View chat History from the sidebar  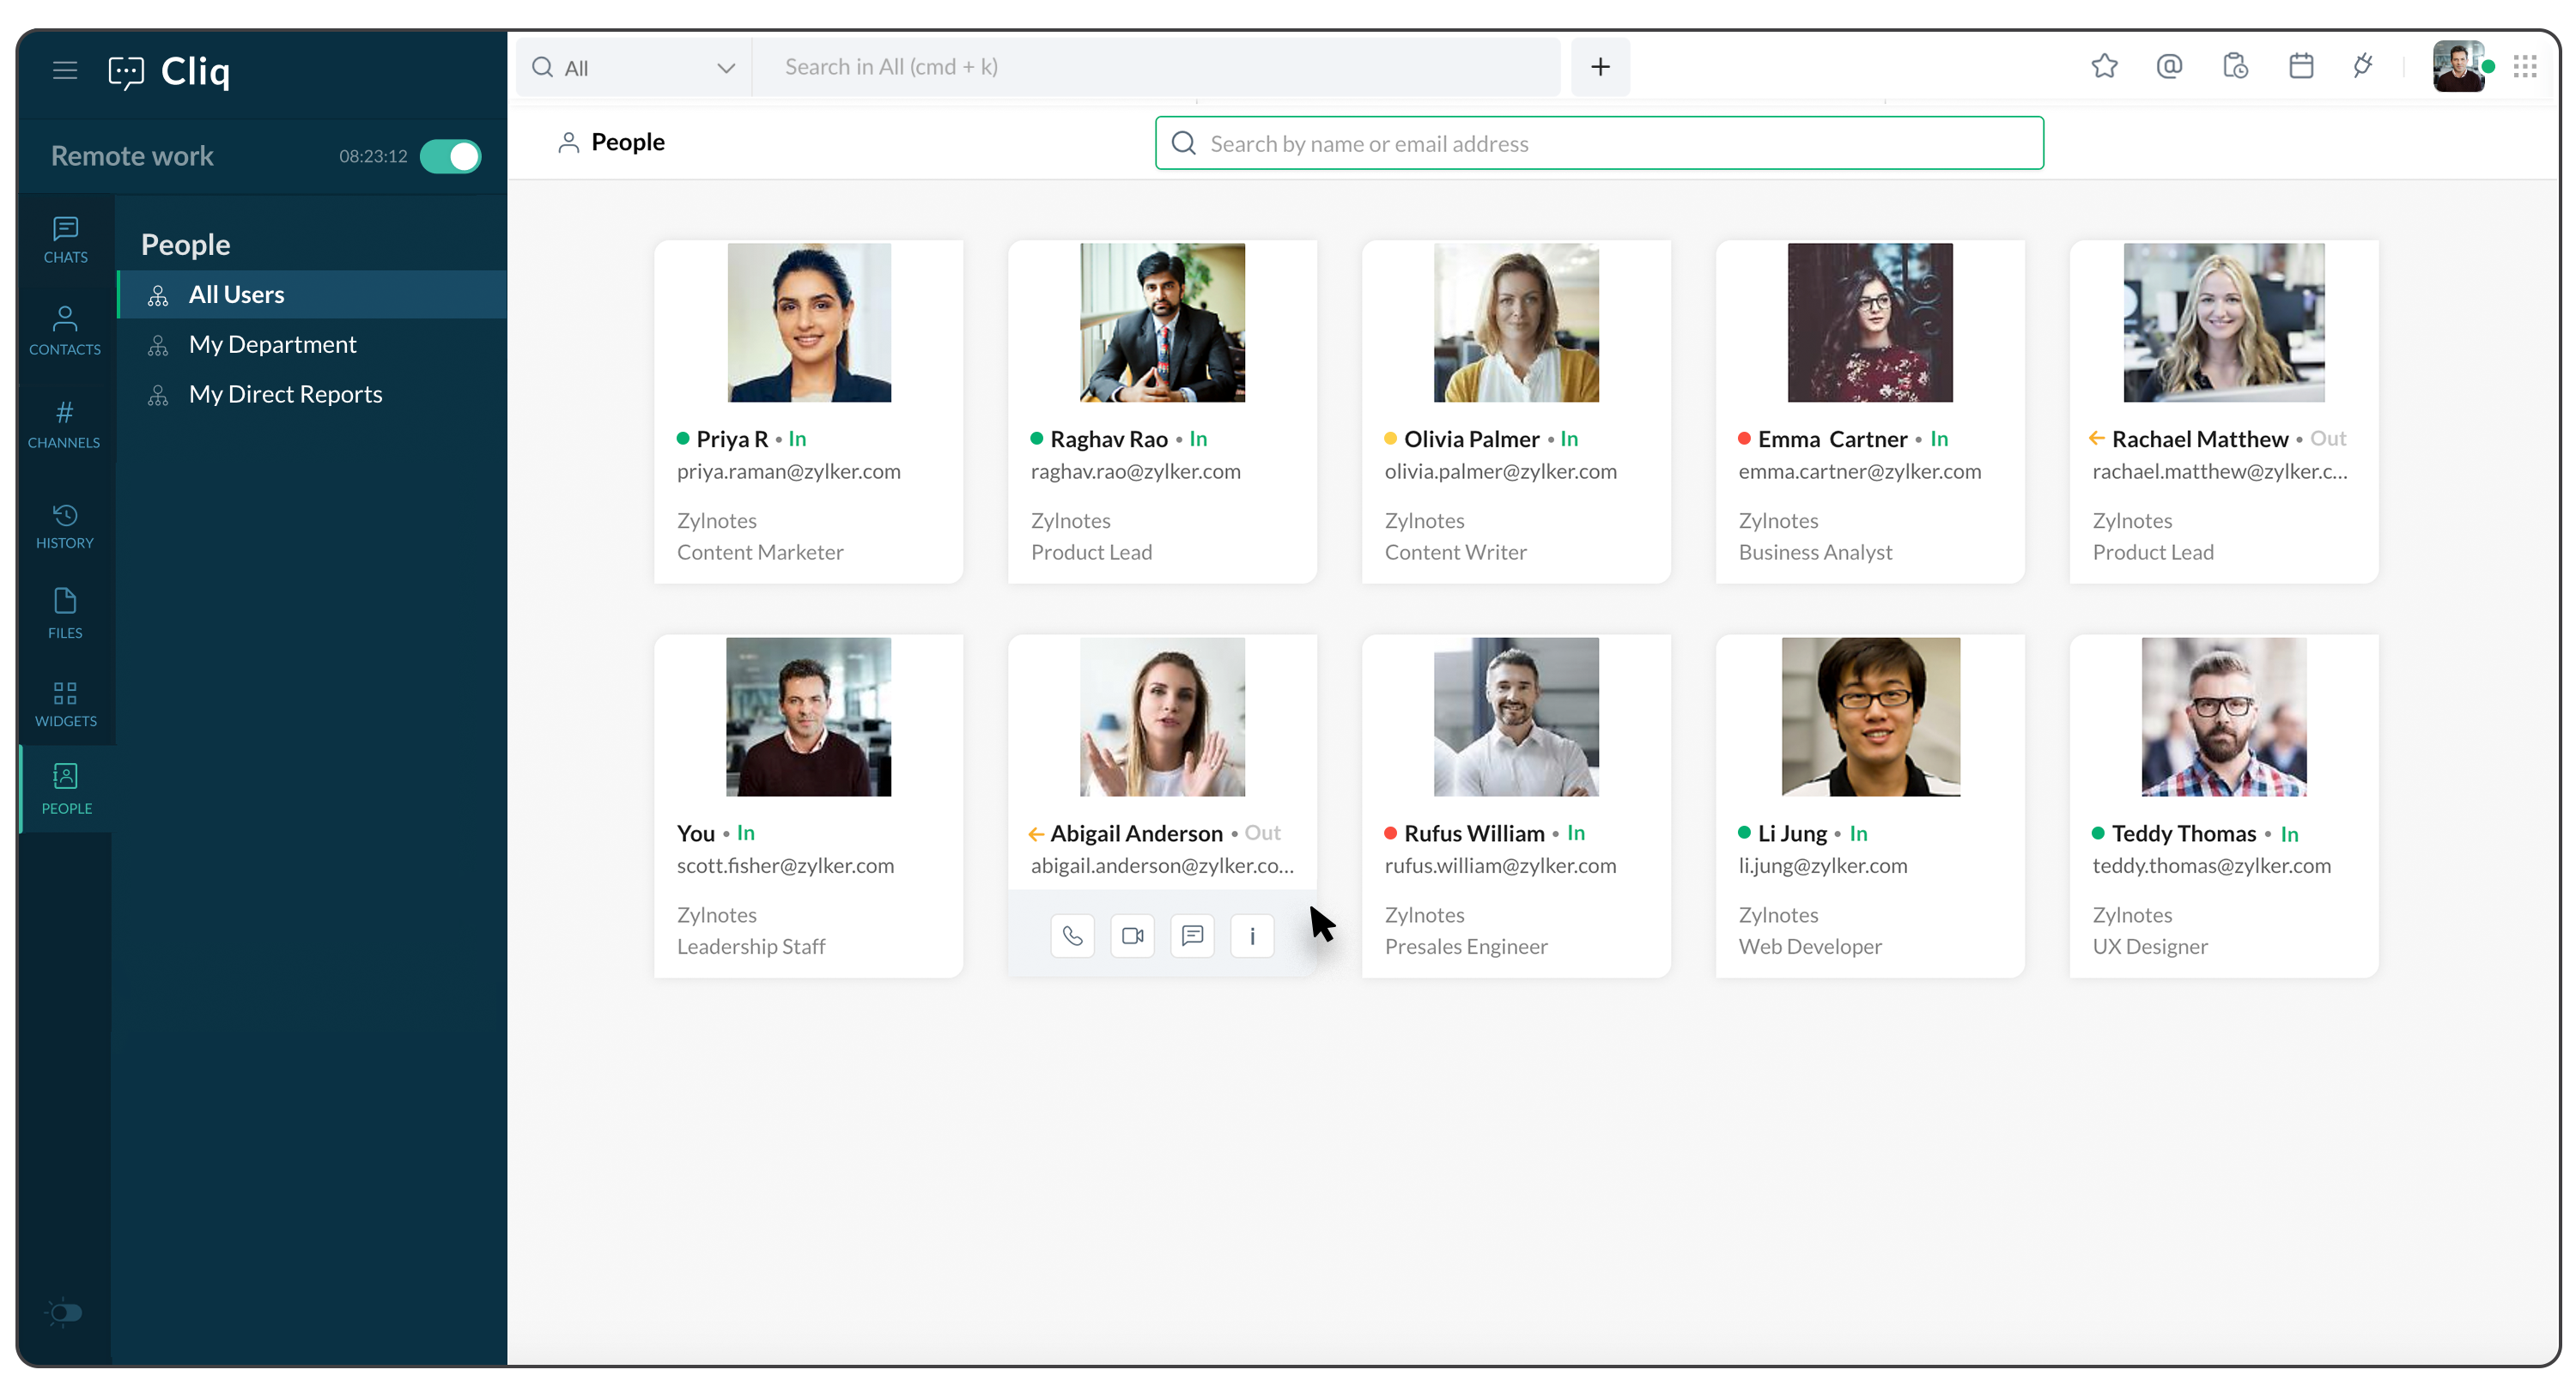pyautogui.click(x=64, y=525)
